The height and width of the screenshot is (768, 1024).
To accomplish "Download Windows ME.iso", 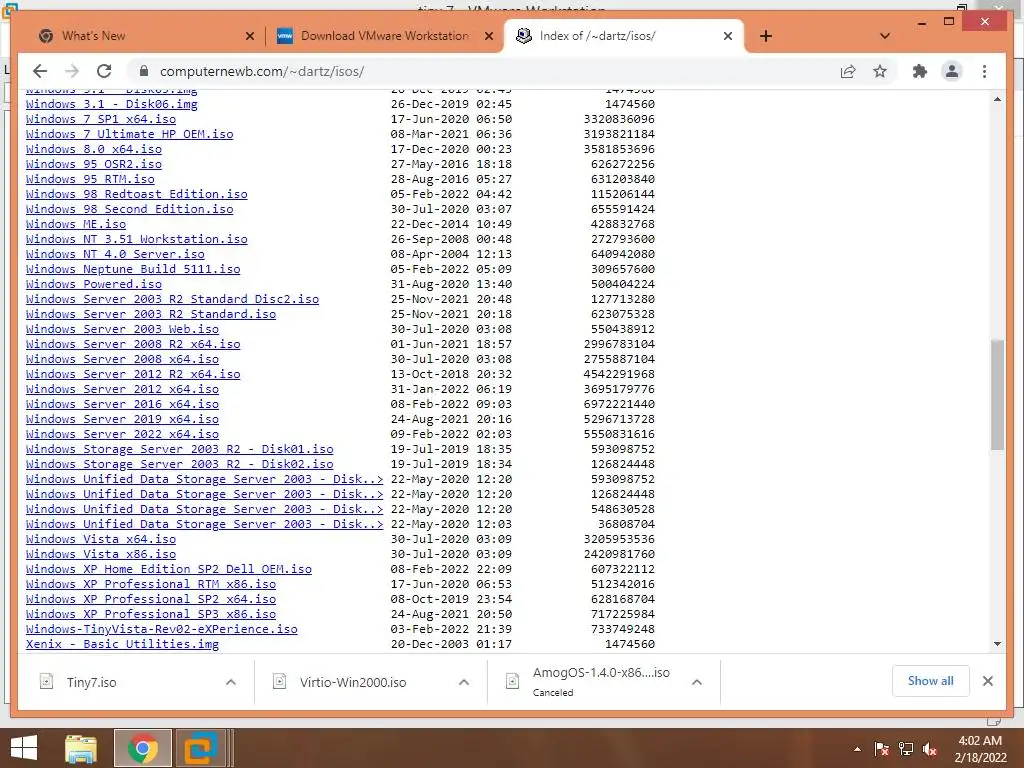I will click(x=76, y=224).
